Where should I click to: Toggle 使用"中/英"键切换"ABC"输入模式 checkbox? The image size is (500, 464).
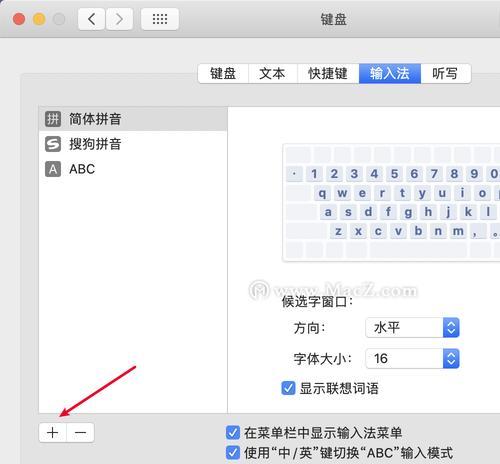coord(233,453)
